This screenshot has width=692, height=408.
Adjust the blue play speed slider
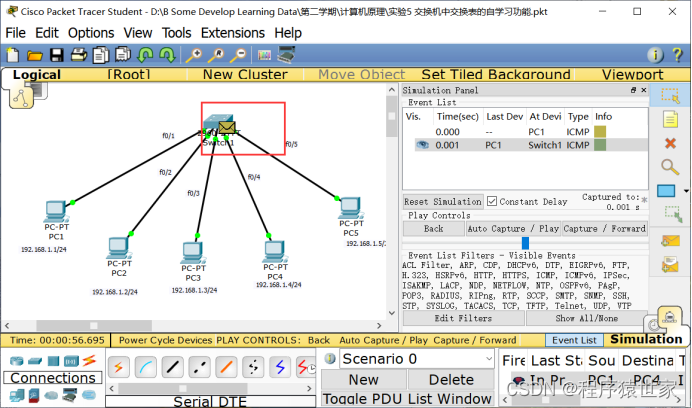tap(525, 243)
